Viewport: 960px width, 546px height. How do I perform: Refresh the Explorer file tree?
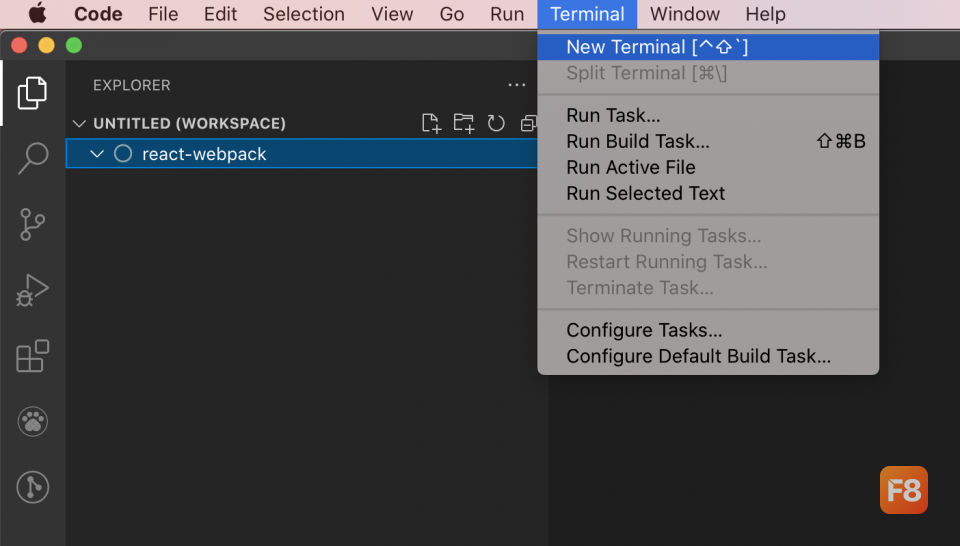click(496, 123)
